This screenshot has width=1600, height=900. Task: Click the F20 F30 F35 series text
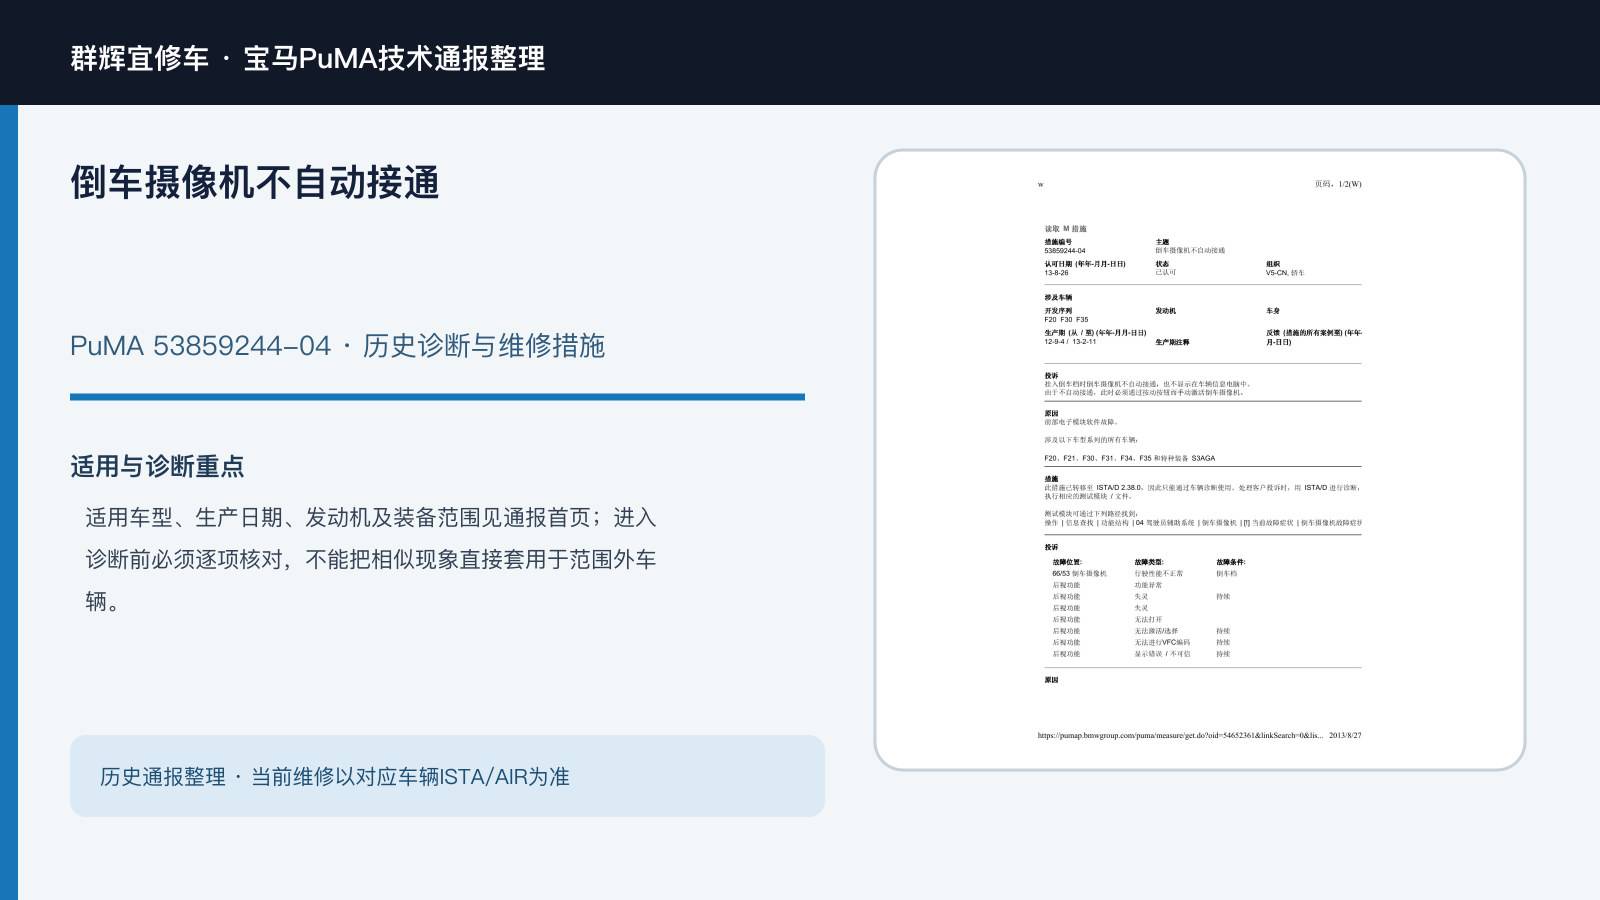(x=1066, y=320)
